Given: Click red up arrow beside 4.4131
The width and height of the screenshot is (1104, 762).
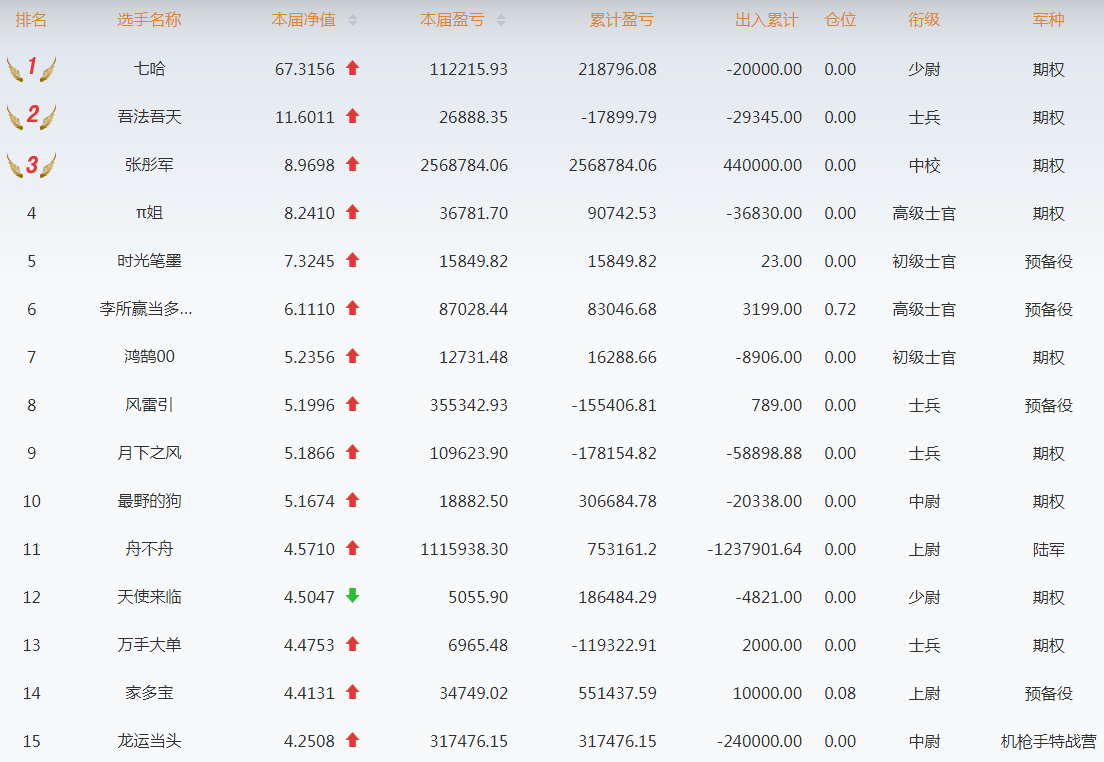Looking at the screenshot, I should click(353, 692).
